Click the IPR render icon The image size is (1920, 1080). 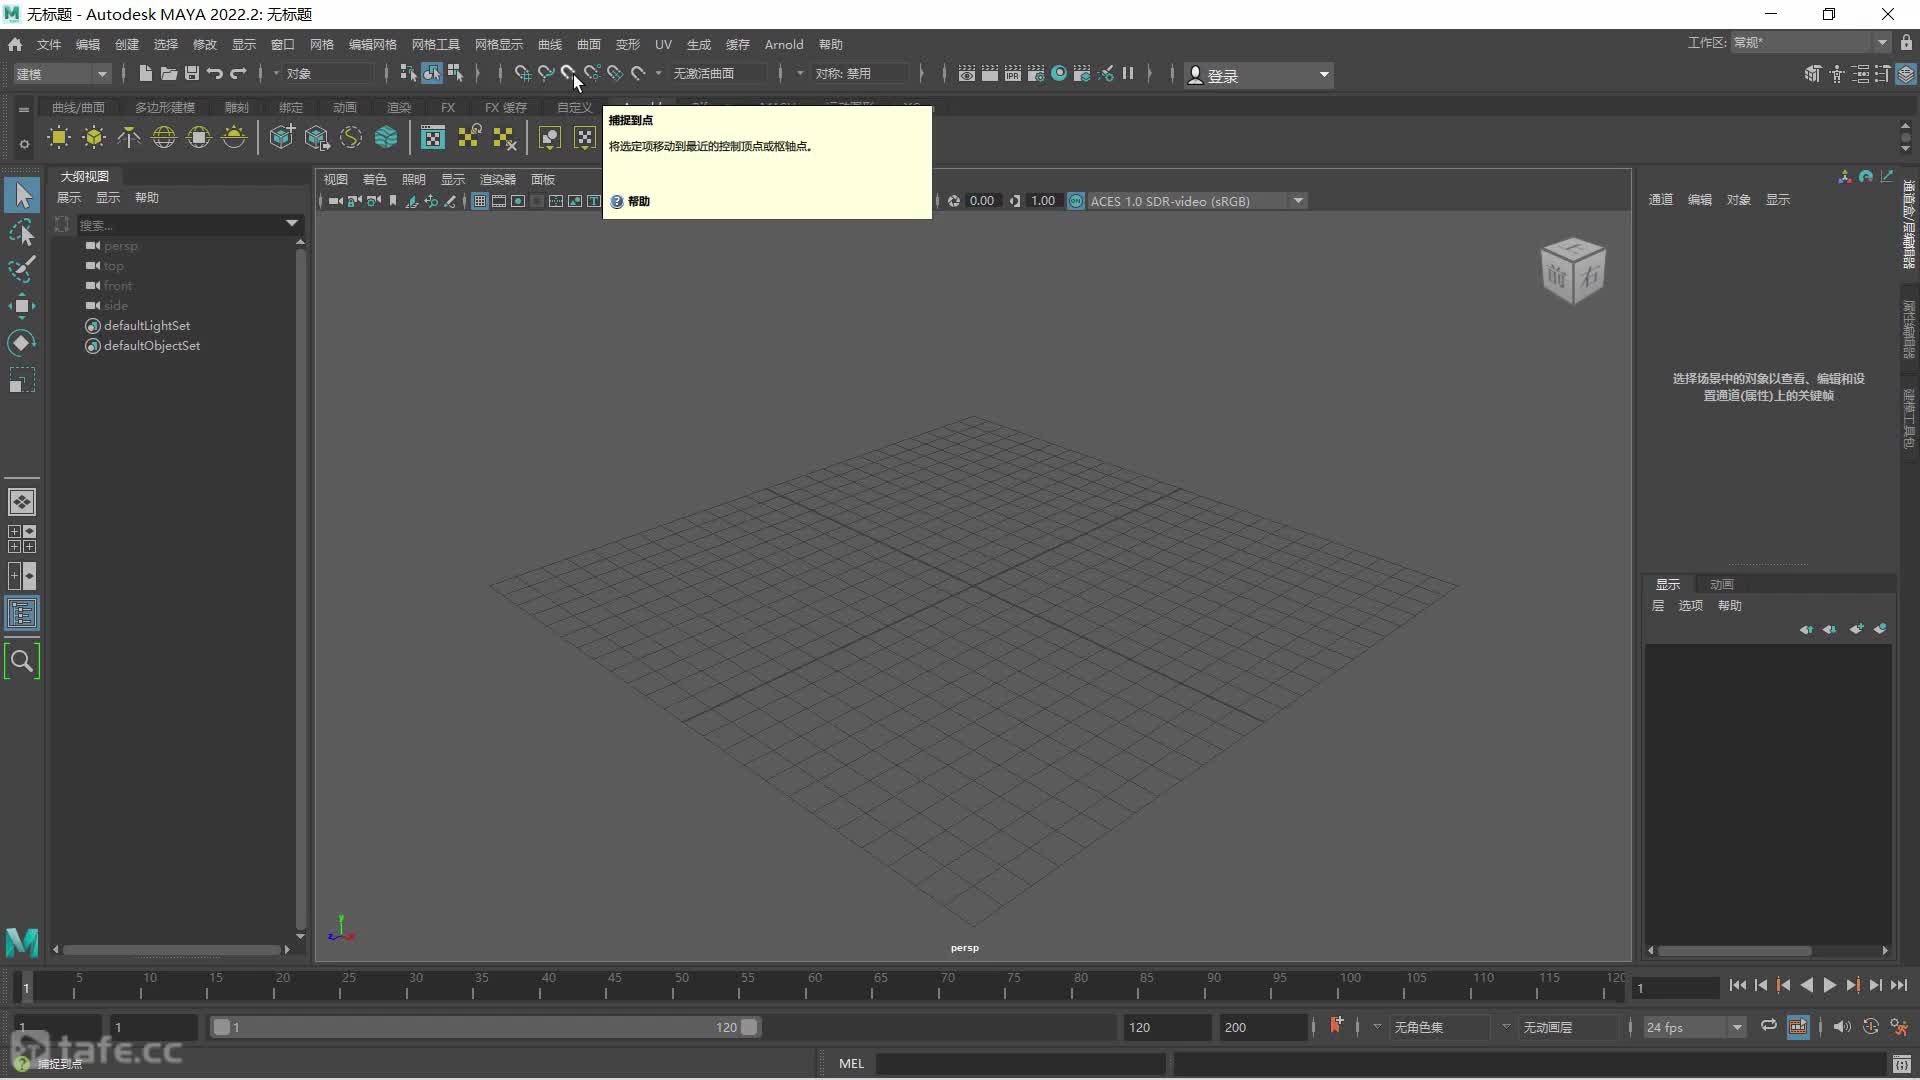click(1012, 73)
